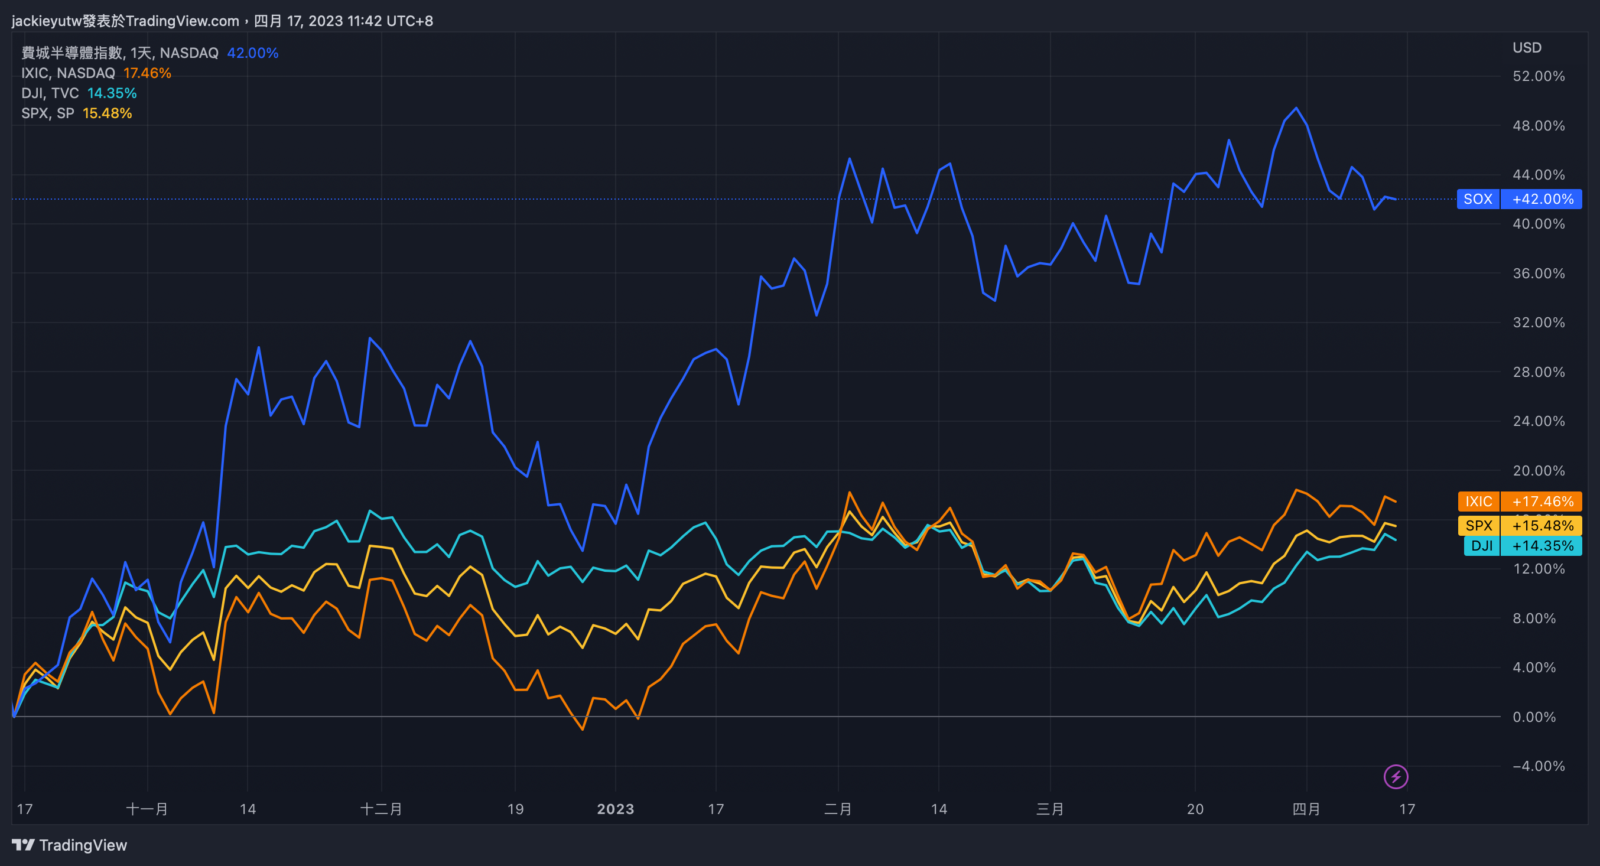Click the 四月 label on time axis
This screenshot has width=1600, height=866.
pos(1306,809)
